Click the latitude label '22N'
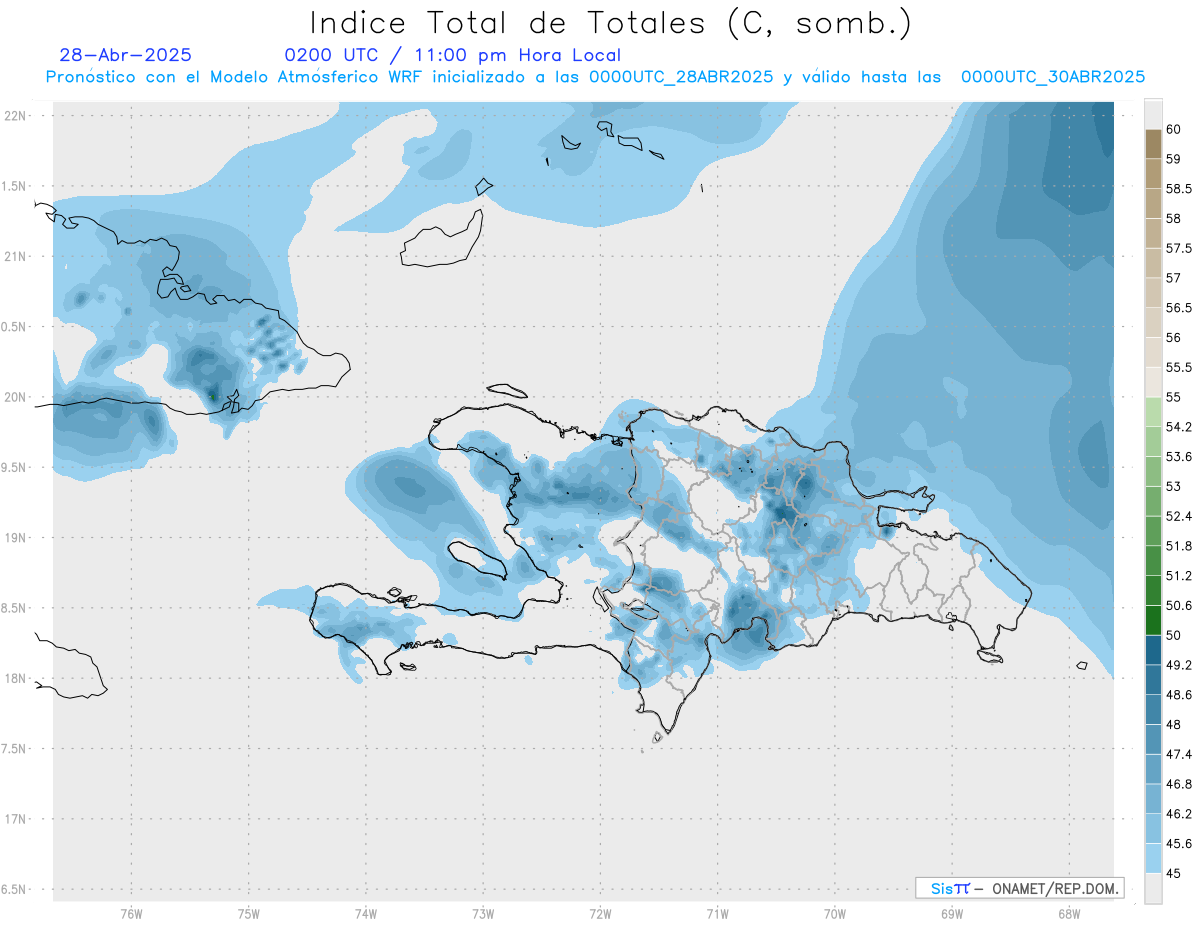The image size is (1200, 927). click(14, 116)
